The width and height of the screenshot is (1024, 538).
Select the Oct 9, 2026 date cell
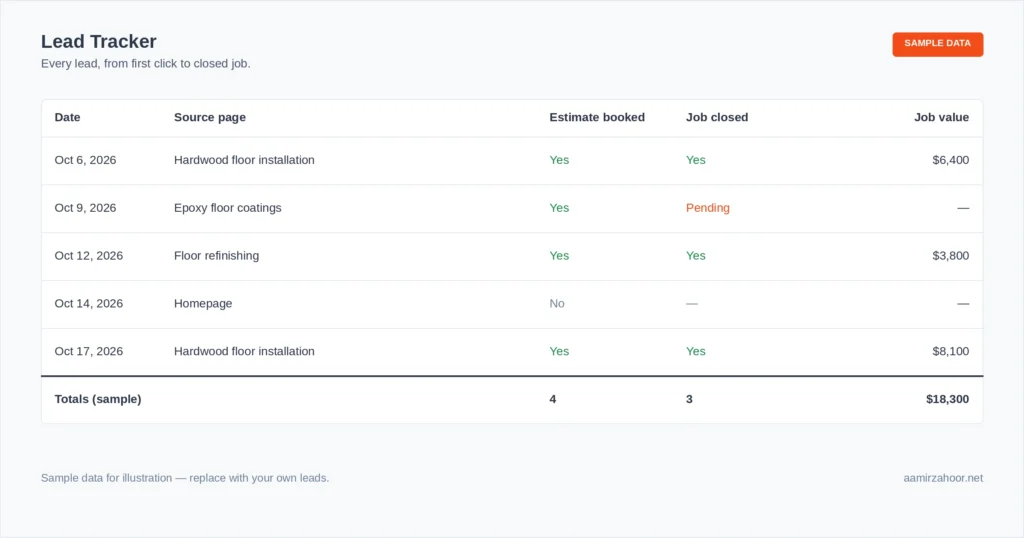(86, 208)
